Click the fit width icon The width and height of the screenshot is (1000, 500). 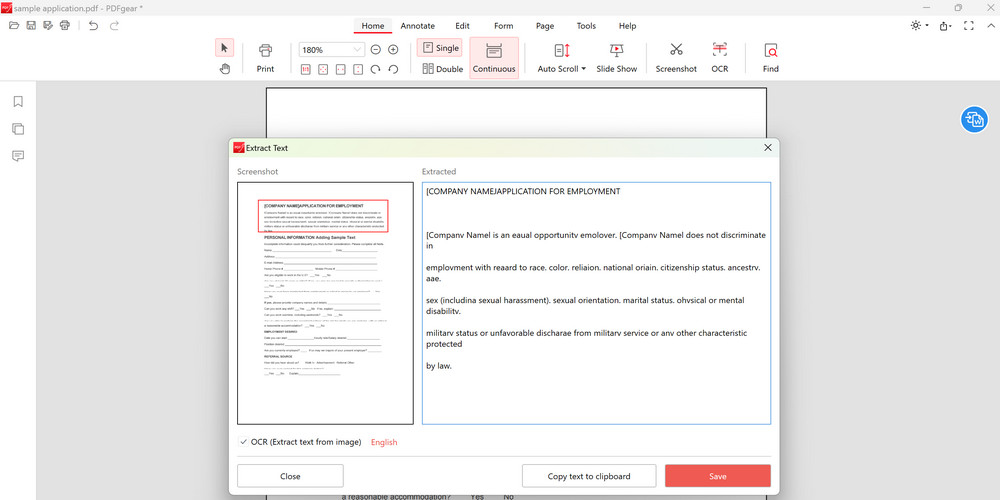coord(341,69)
